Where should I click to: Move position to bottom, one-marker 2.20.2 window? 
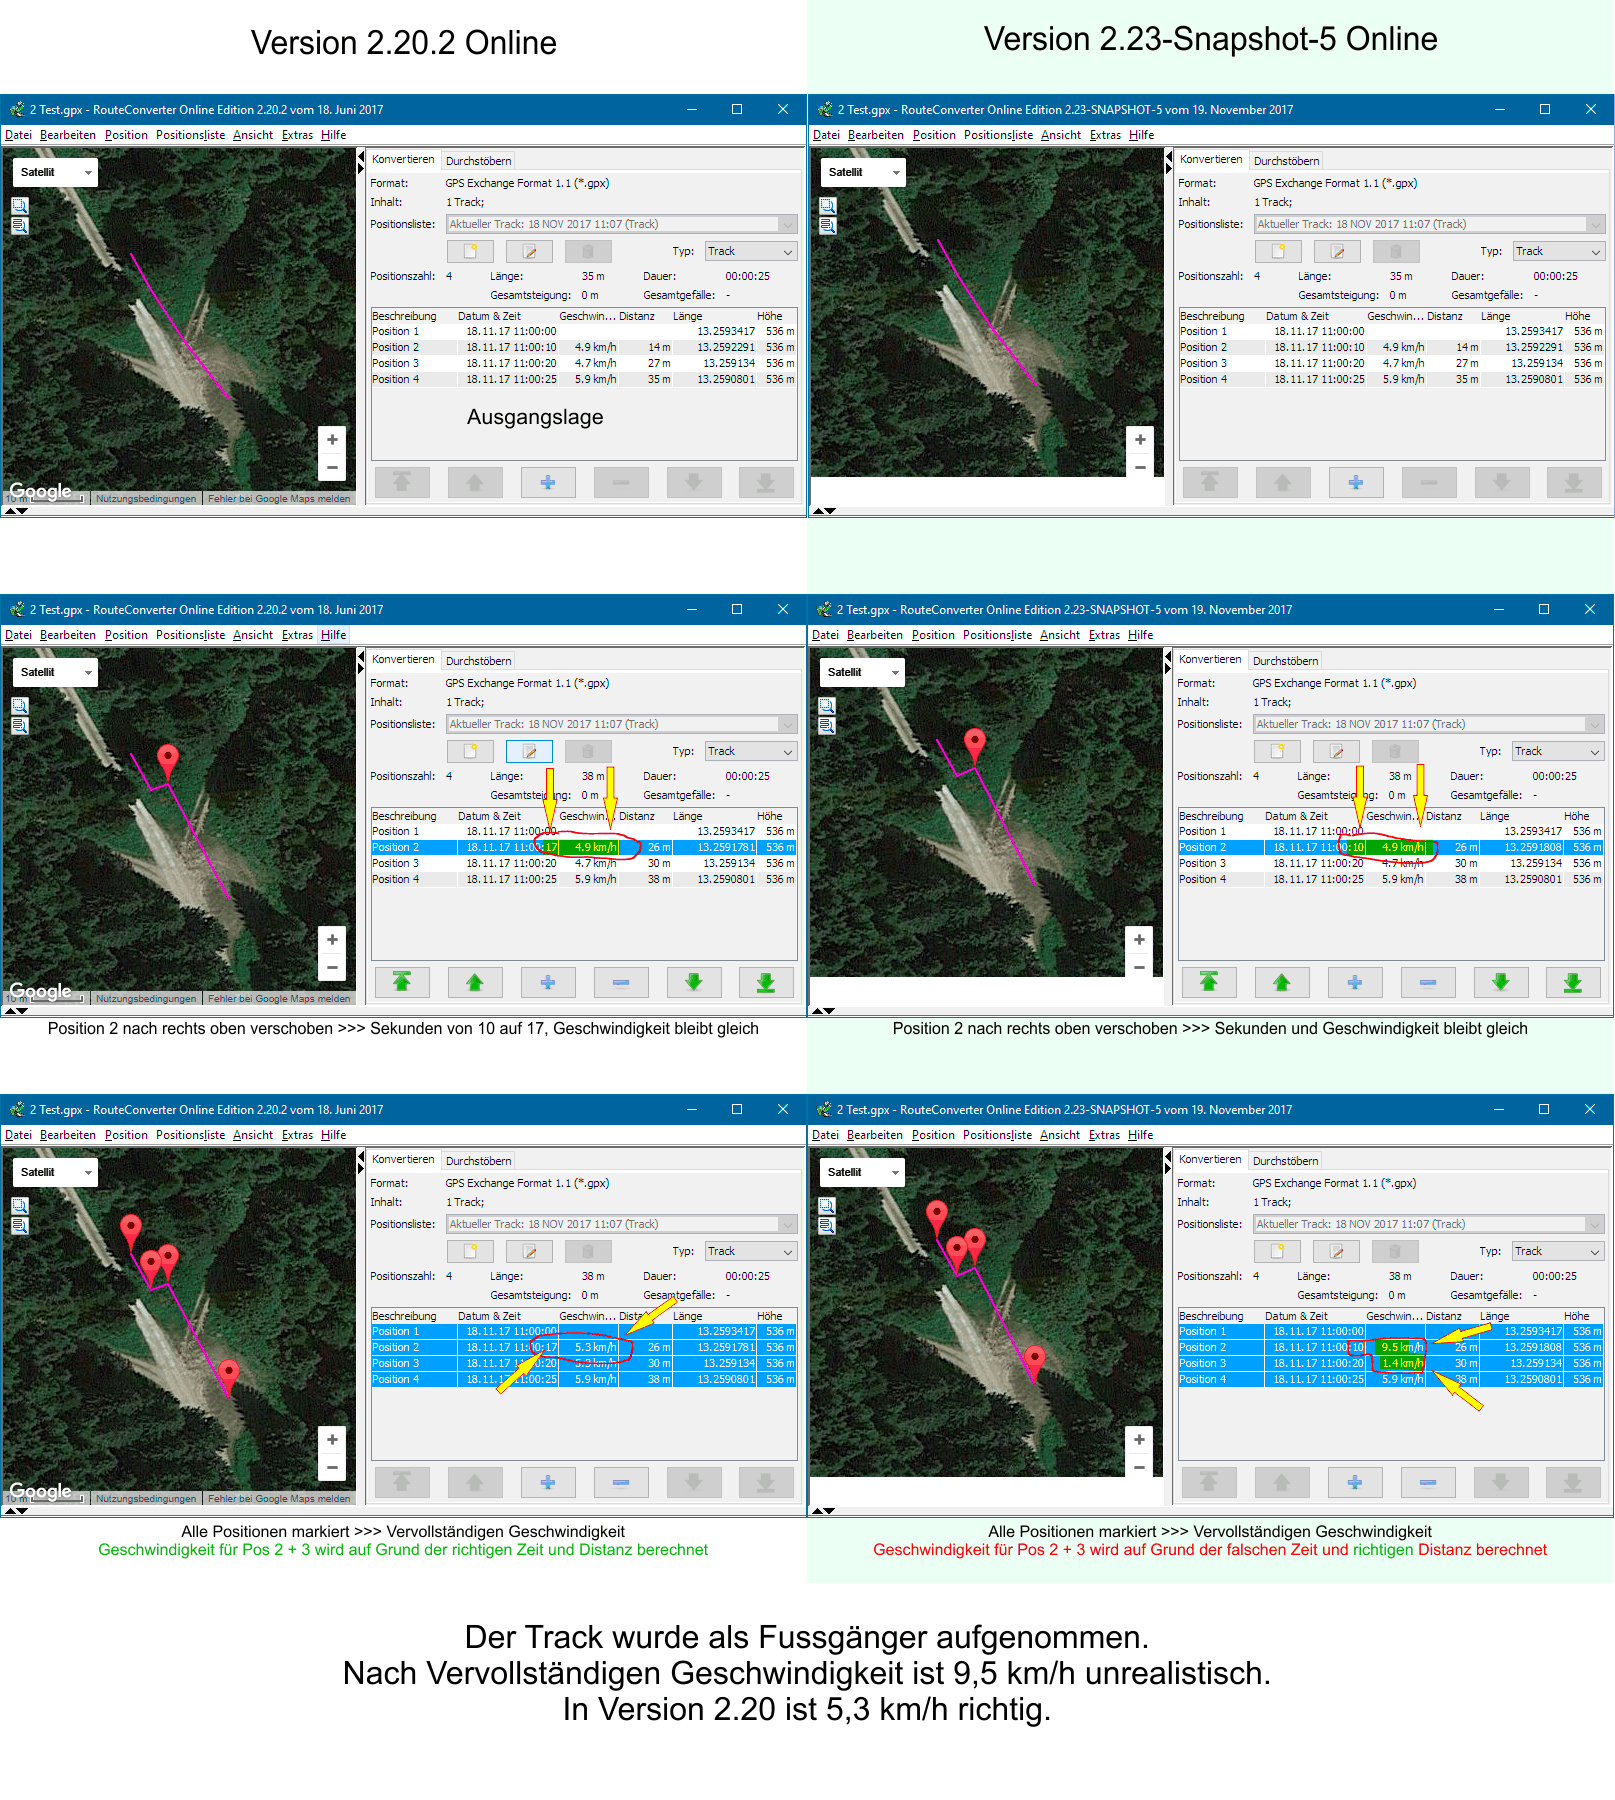click(x=766, y=983)
